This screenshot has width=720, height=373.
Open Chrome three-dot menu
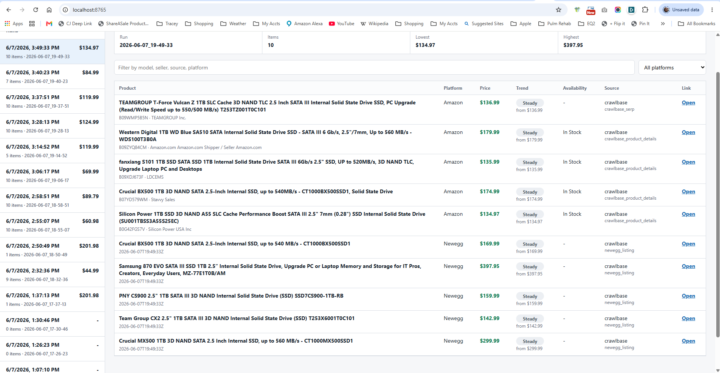coord(712,10)
